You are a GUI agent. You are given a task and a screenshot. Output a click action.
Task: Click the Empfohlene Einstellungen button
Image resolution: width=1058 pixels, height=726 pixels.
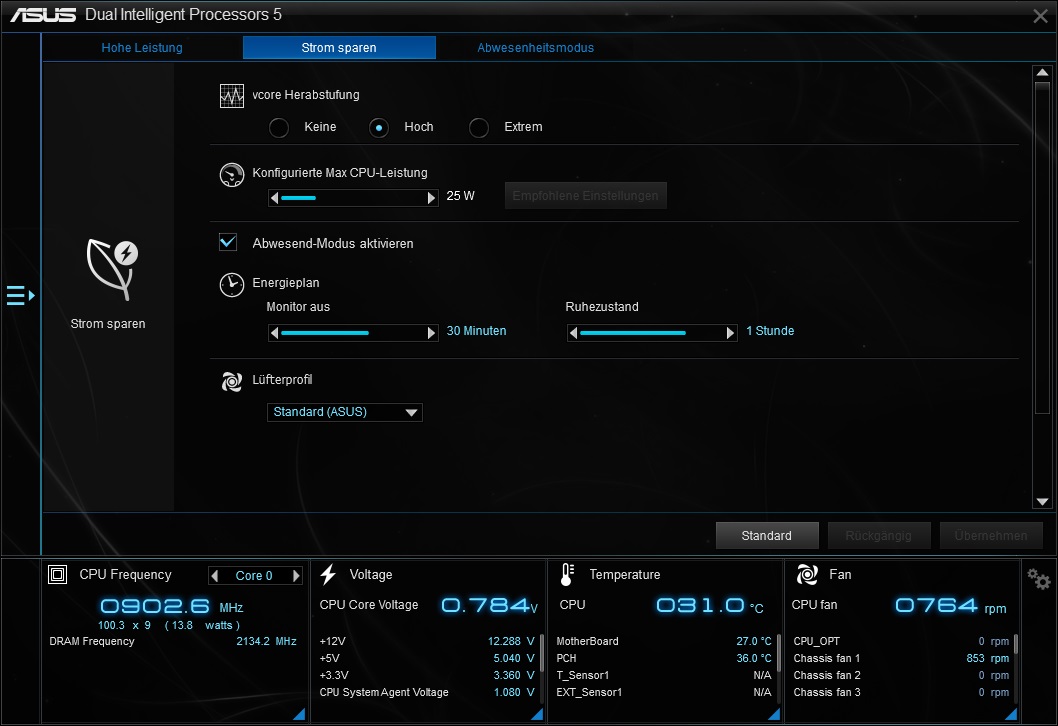(x=586, y=196)
